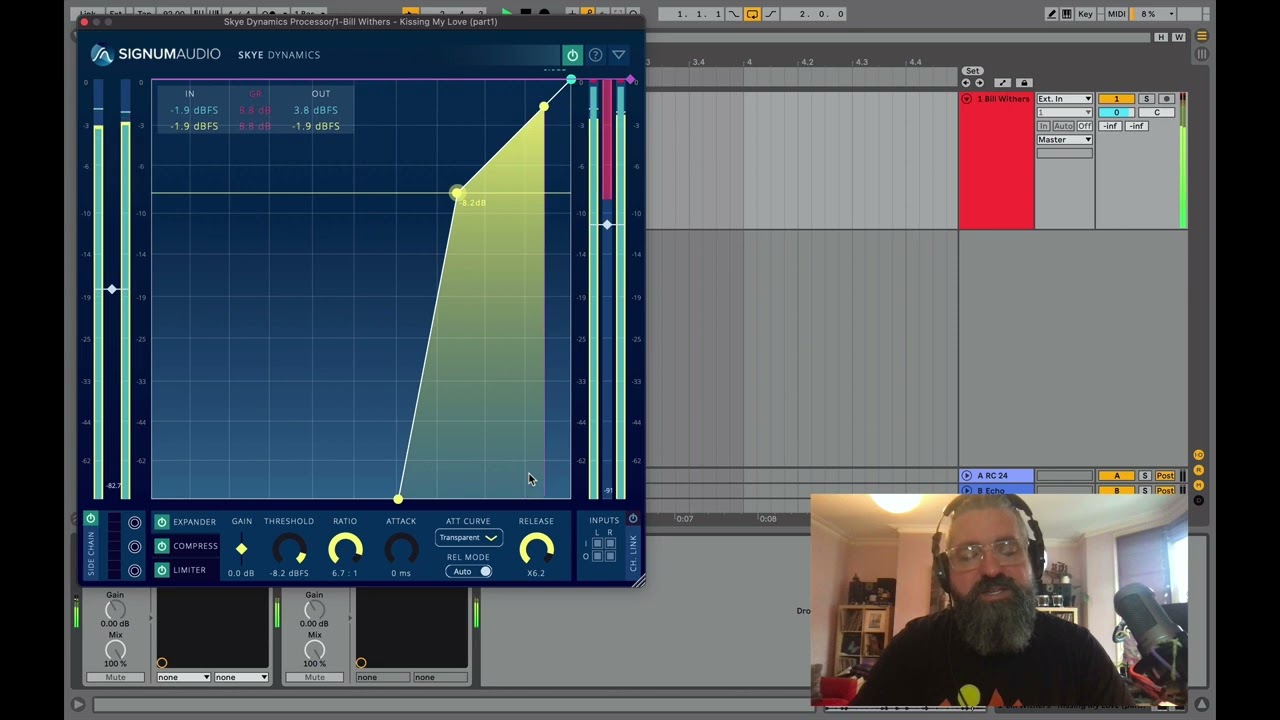Image resolution: width=1280 pixels, height=720 pixels.
Task: Toggle MIDI map mode button
Action: tap(1117, 14)
